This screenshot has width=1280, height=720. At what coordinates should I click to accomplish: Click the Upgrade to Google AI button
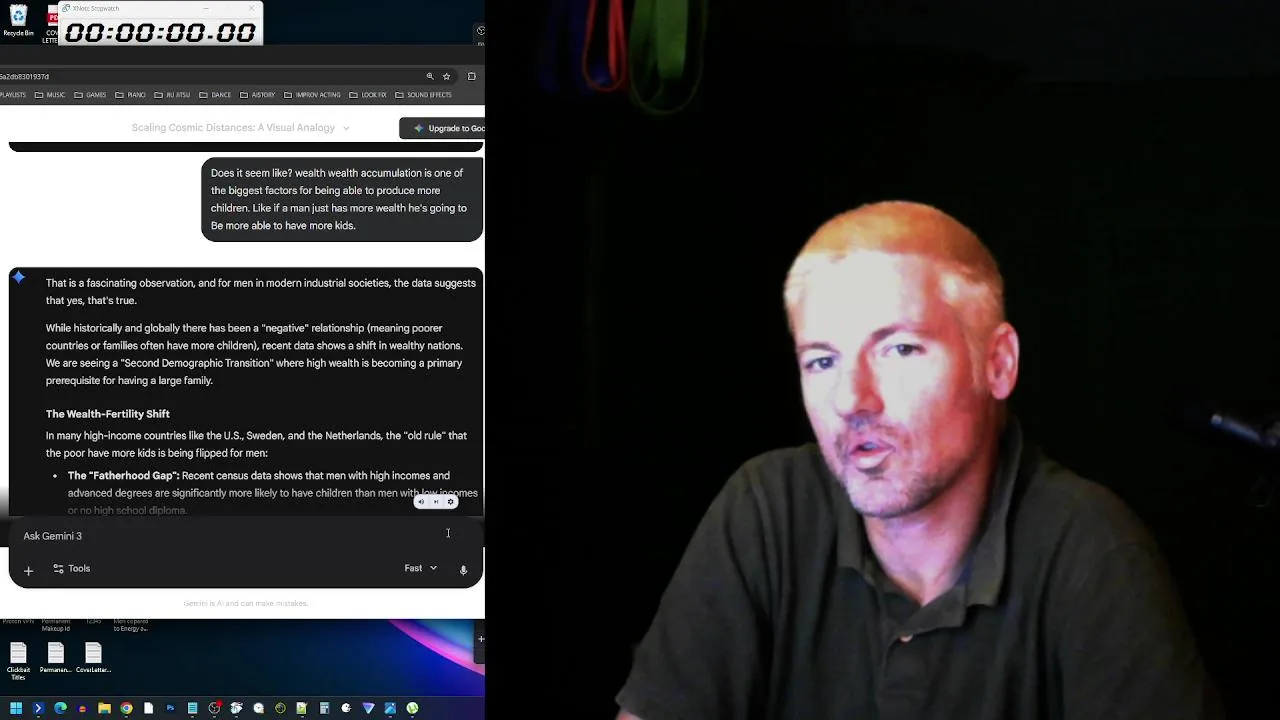(442, 128)
